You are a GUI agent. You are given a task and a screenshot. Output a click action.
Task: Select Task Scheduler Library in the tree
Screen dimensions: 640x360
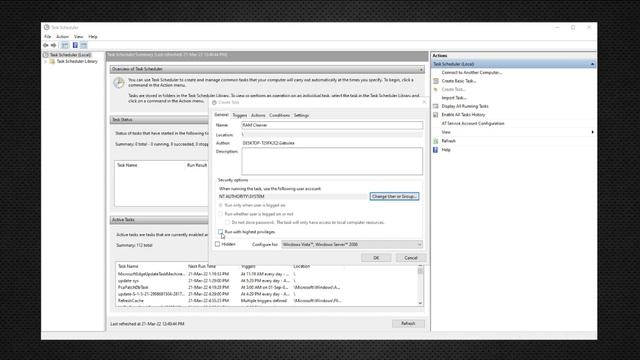[77, 61]
